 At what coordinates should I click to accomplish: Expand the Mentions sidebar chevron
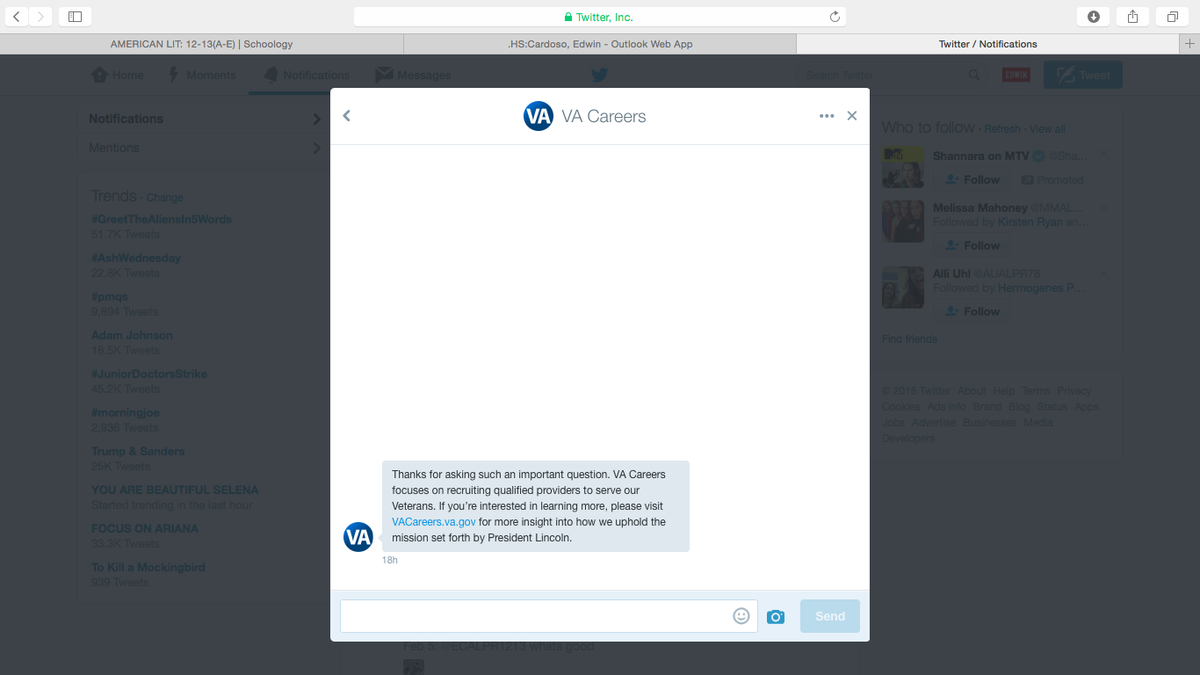317,148
